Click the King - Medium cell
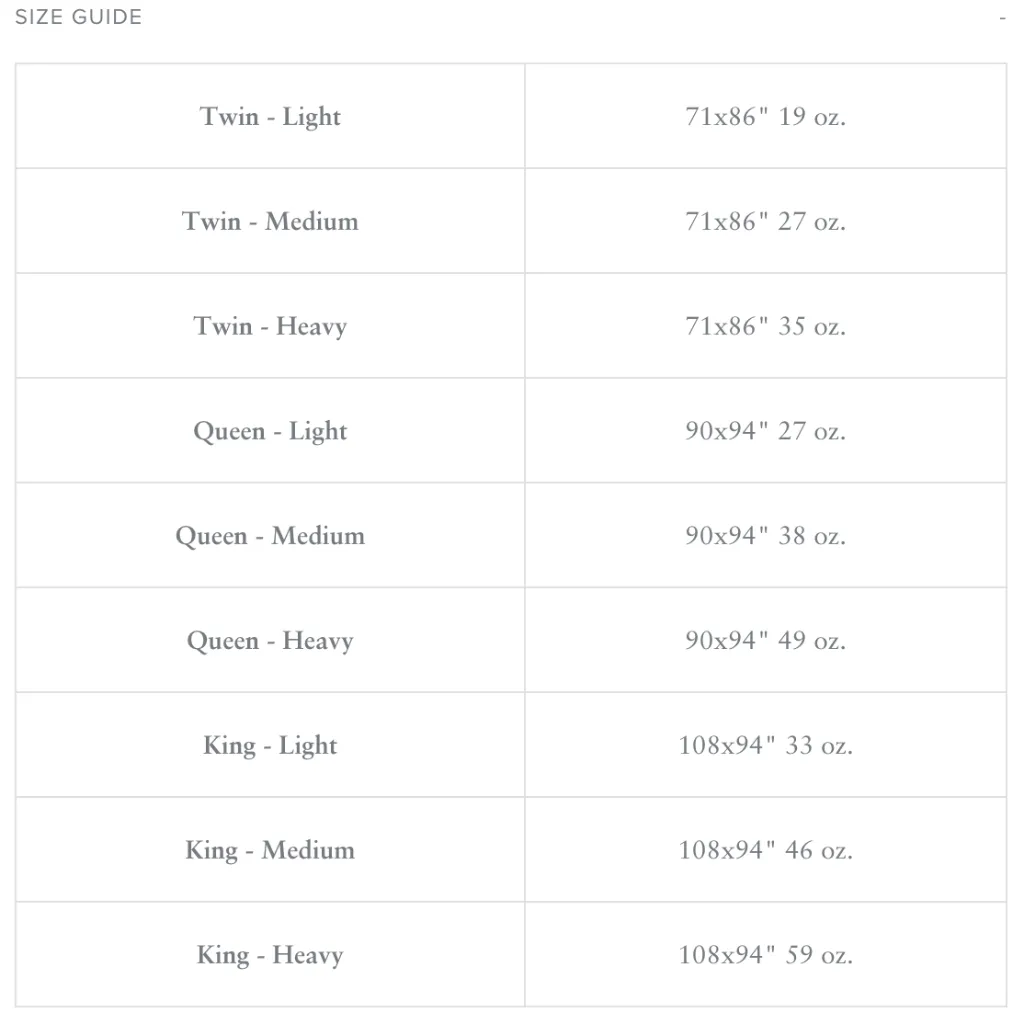The width and height of the screenshot is (1024, 1024). click(270, 850)
